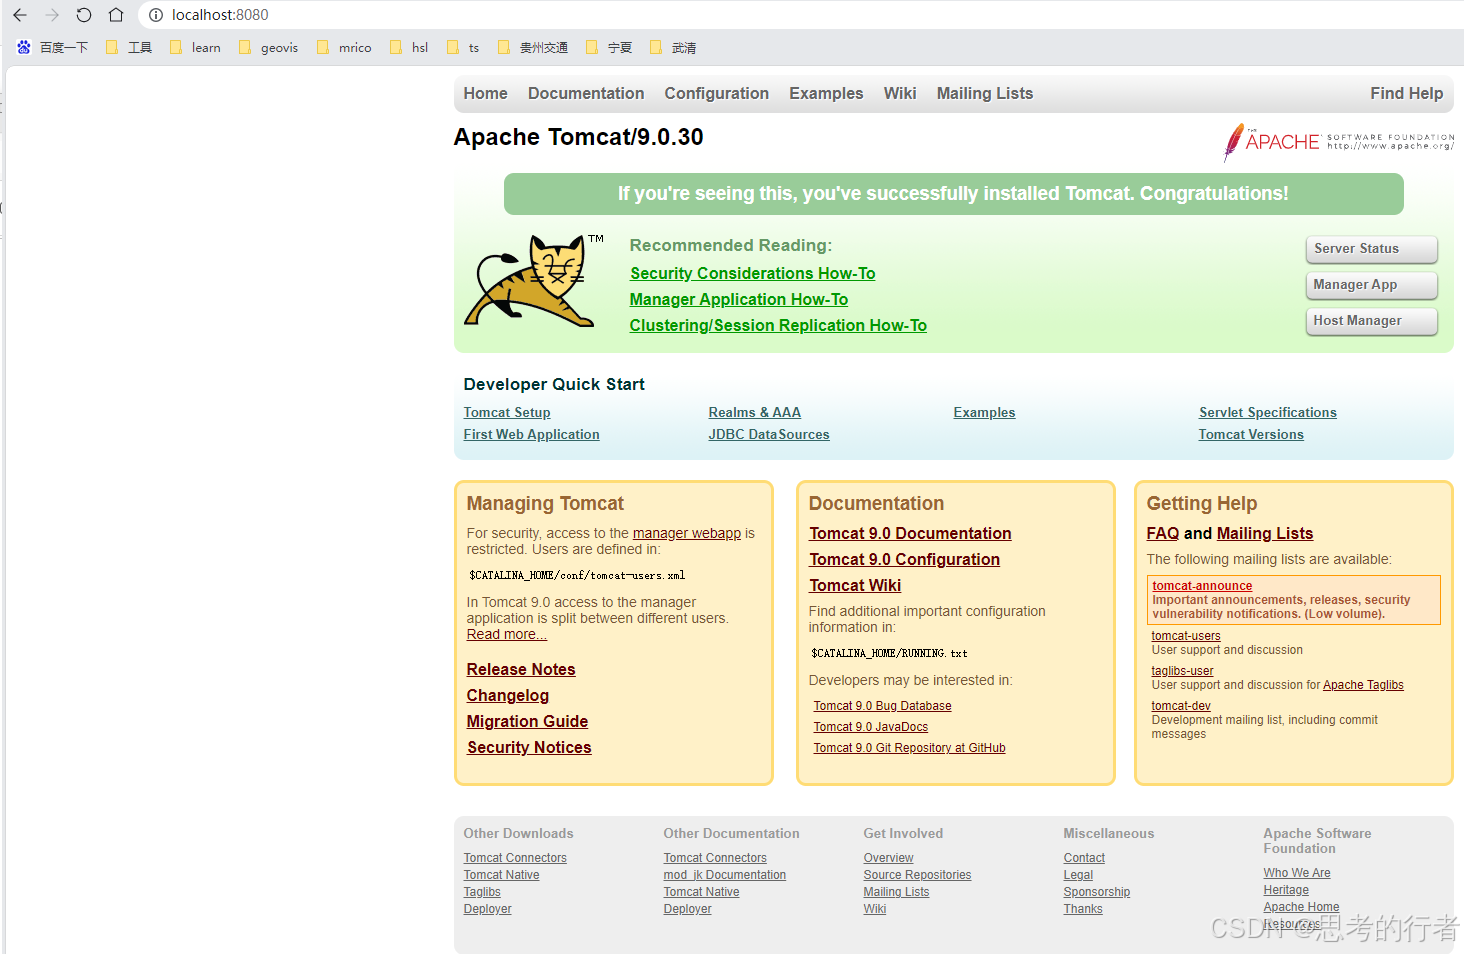Open mod_jk Documentation footer link
The width and height of the screenshot is (1464, 954).
coord(724,875)
